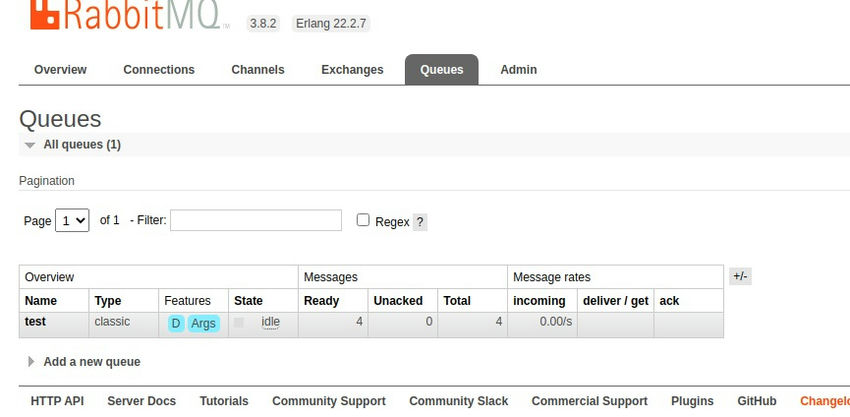Click the queue Filter text field
Screen dimensions: 850x417
(x=256, y=220)
